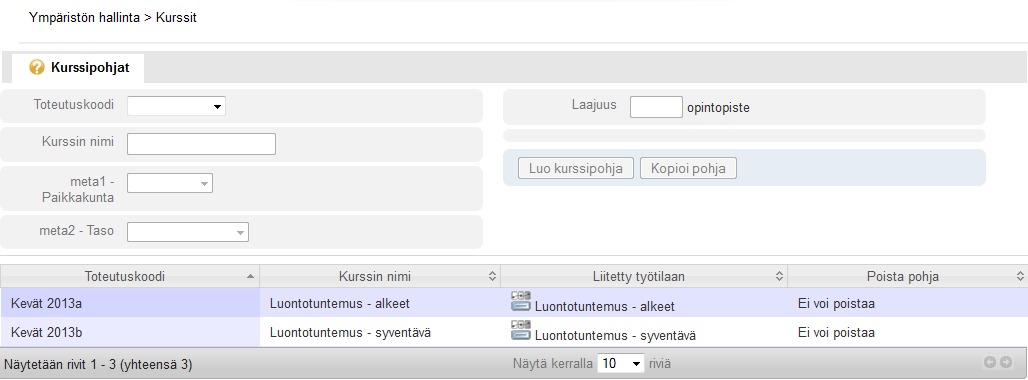Open meta1 - Paikkakunta dropdown
This screenshot has height=380, width=1028.
click(x=170, y=183)
